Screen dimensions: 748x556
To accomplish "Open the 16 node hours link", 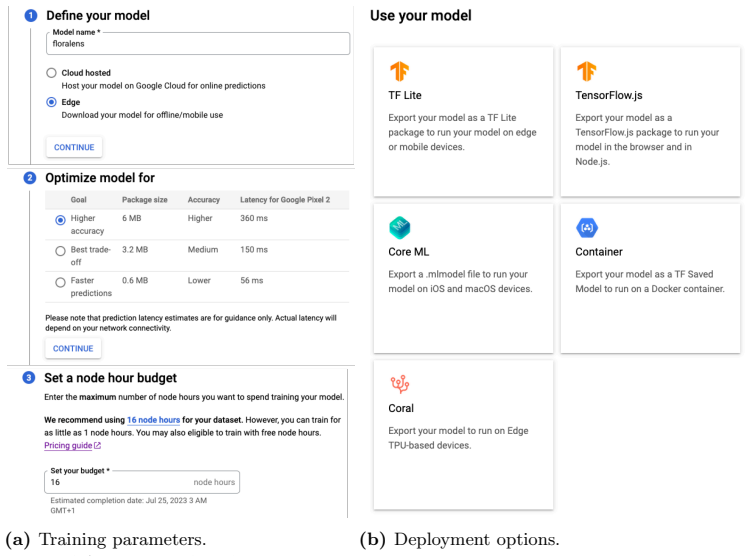I will tap(153, 420).
